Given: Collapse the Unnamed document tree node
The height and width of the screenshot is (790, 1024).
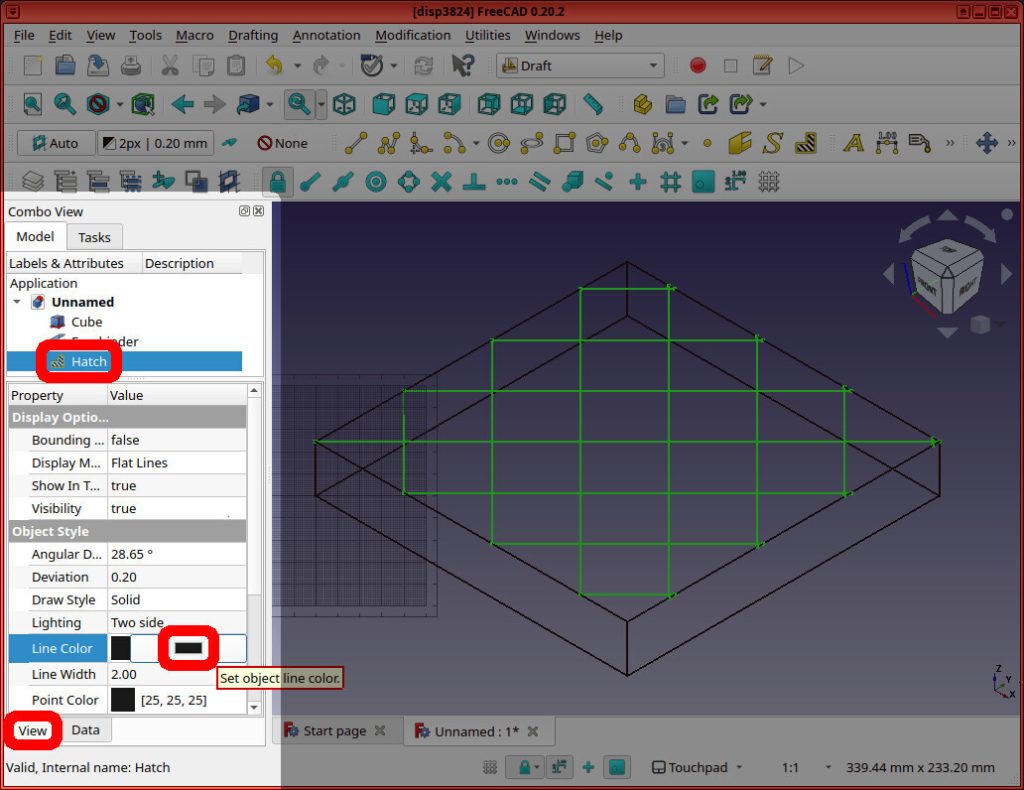Looking at the screenshot, I should (x=16, y=302).
